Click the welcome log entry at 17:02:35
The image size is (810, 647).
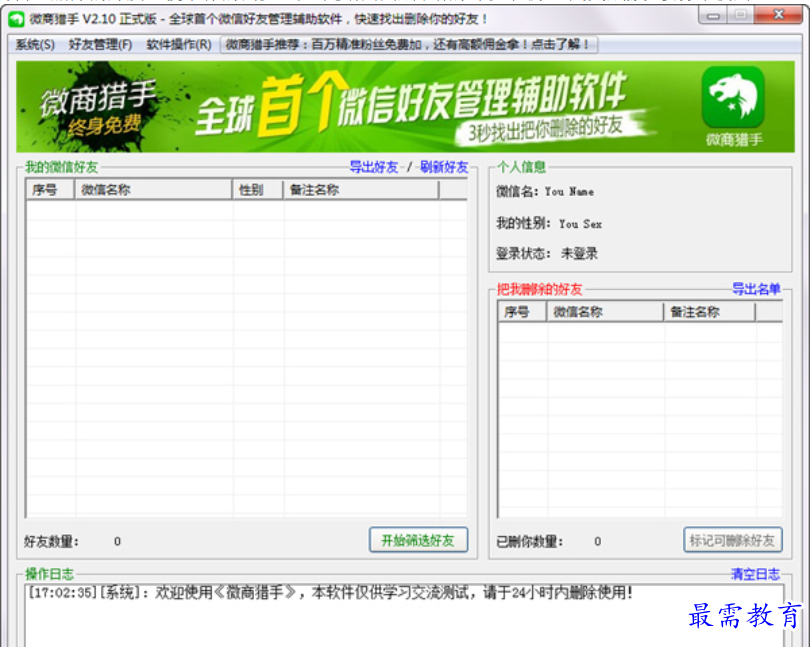pyautogui.click(x=330, y=592)
